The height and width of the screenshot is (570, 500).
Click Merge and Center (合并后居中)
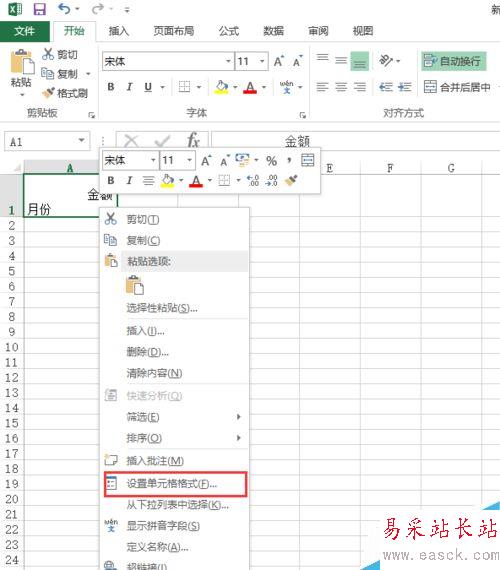457,87
